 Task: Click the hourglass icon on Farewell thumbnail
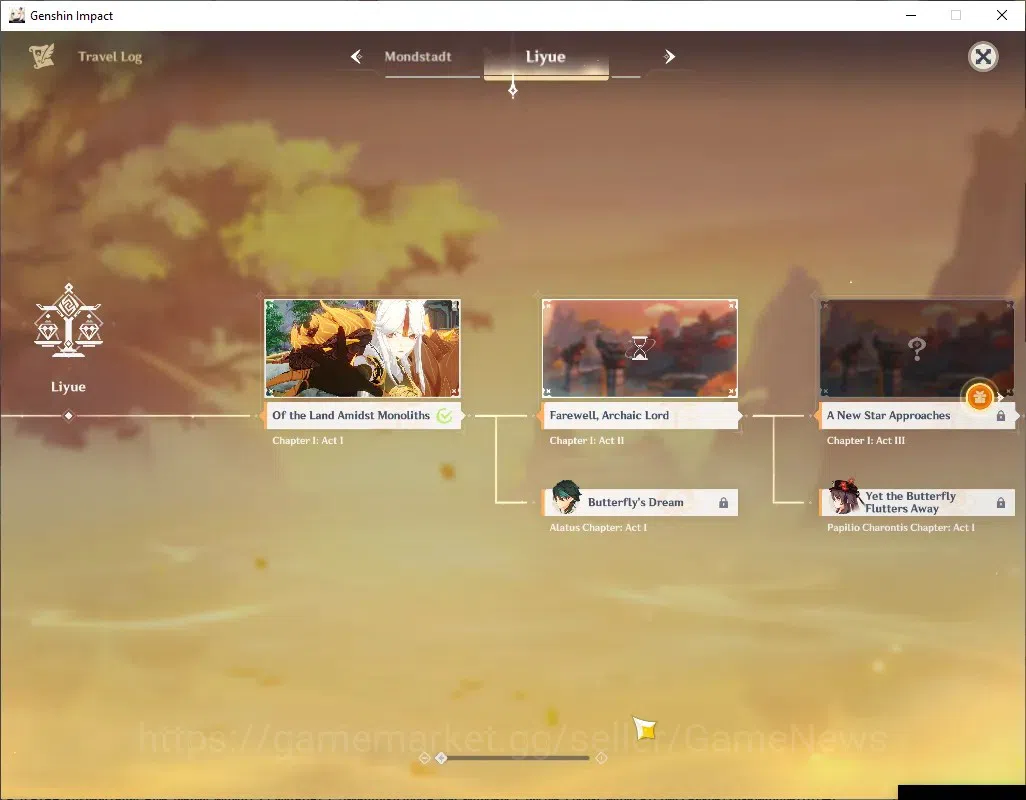pos(640,348)
